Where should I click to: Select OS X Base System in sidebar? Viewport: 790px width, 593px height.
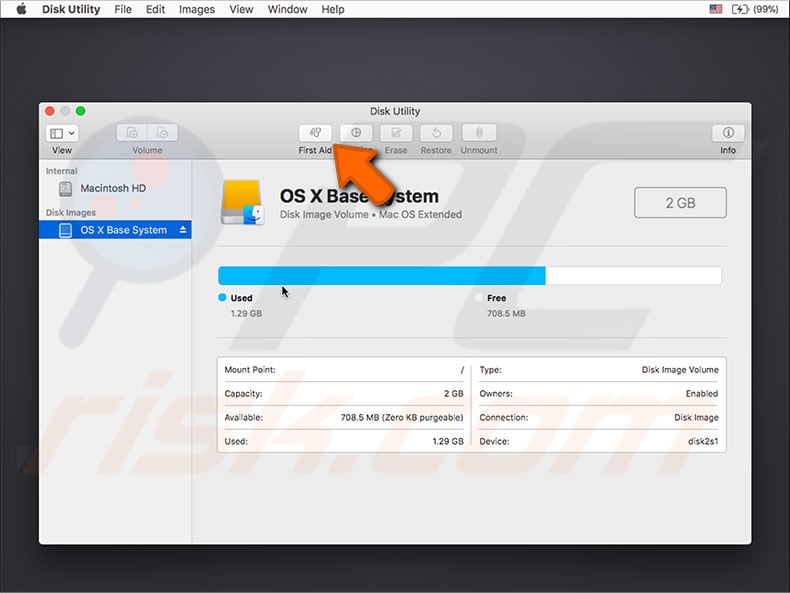click(123, 230)
